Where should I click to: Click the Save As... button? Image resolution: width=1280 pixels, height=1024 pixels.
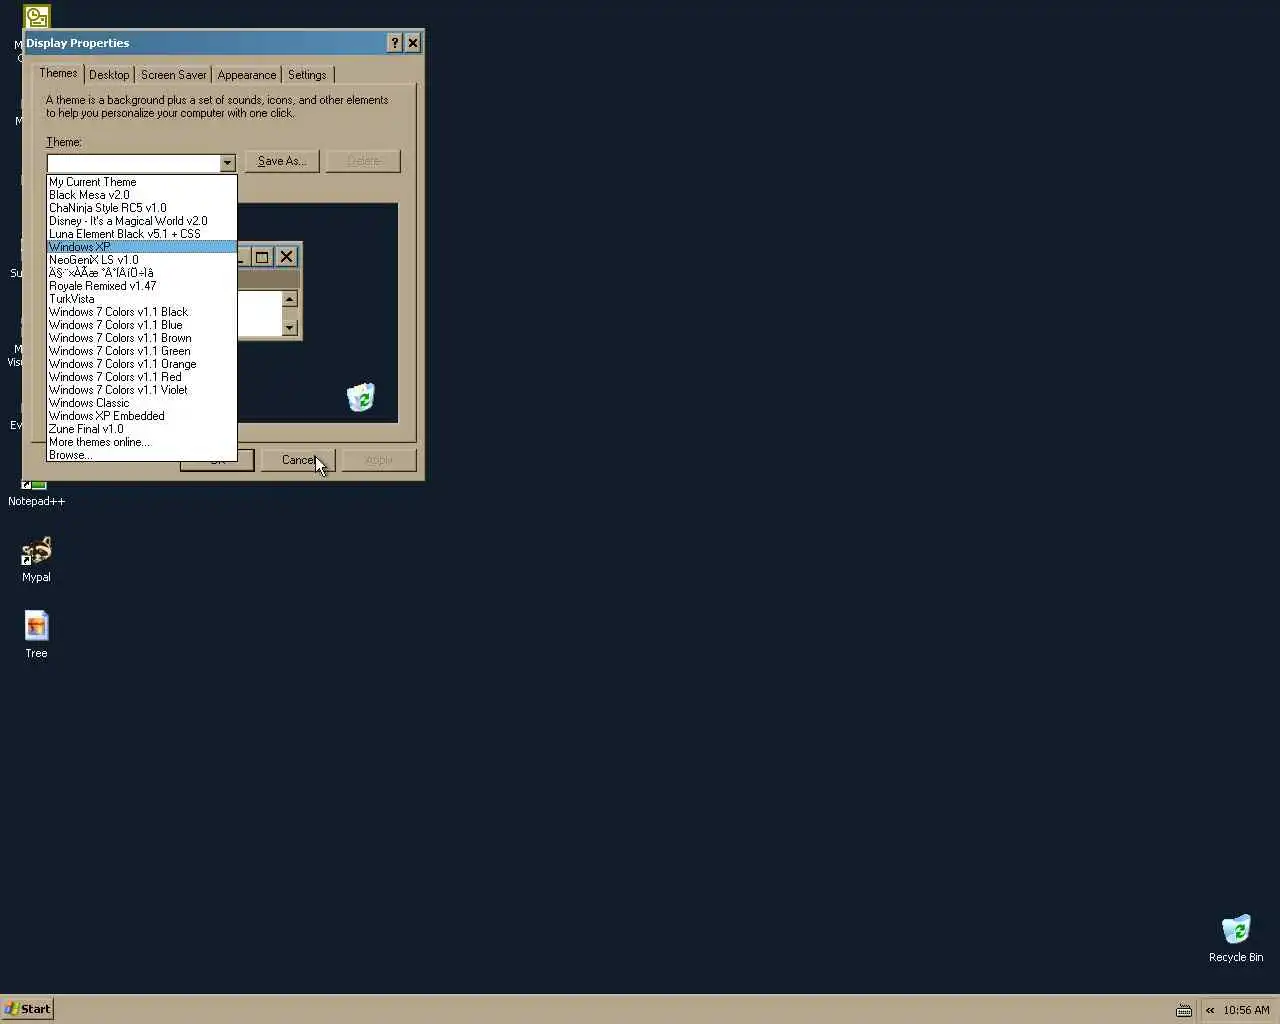tap(282, 161)
